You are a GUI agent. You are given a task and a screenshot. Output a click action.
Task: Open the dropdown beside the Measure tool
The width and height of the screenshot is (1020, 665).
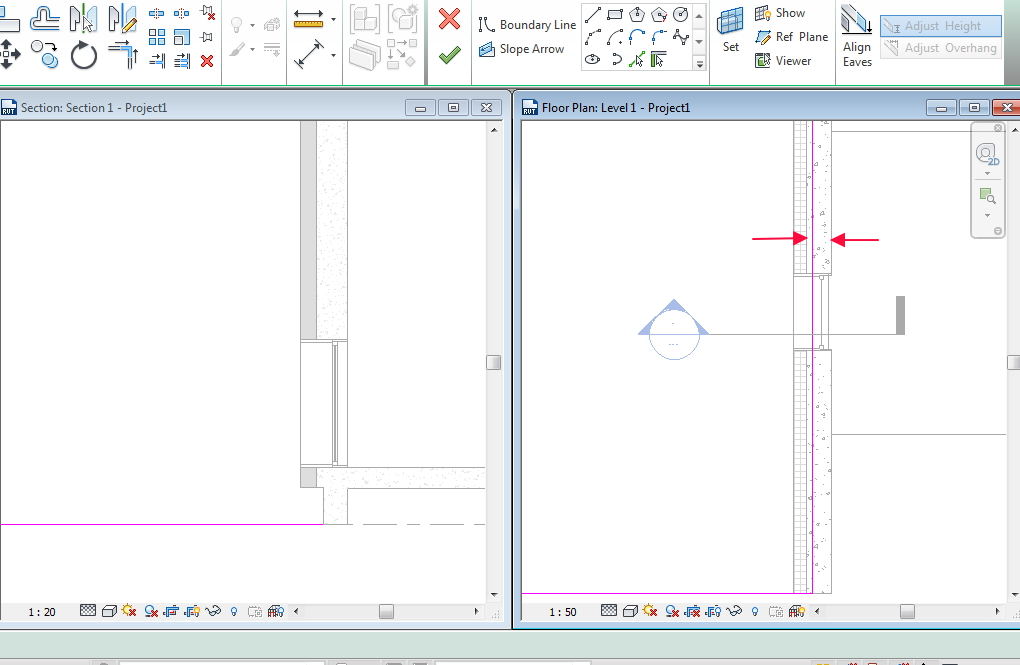pos(333,20)
